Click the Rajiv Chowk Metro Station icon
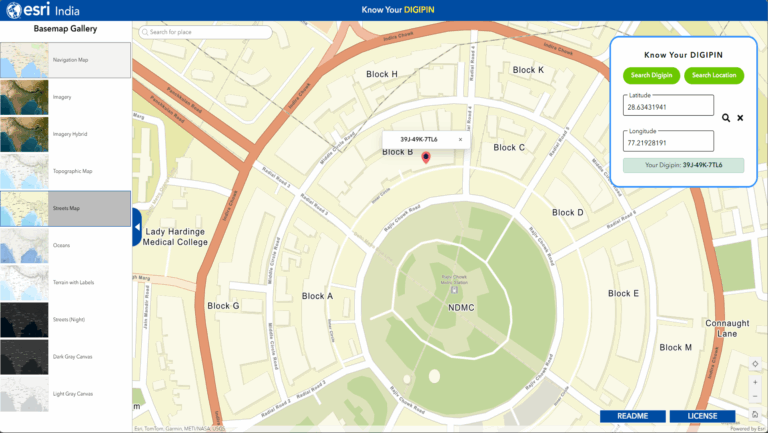 pyautogui.click(x=454, y=289)
